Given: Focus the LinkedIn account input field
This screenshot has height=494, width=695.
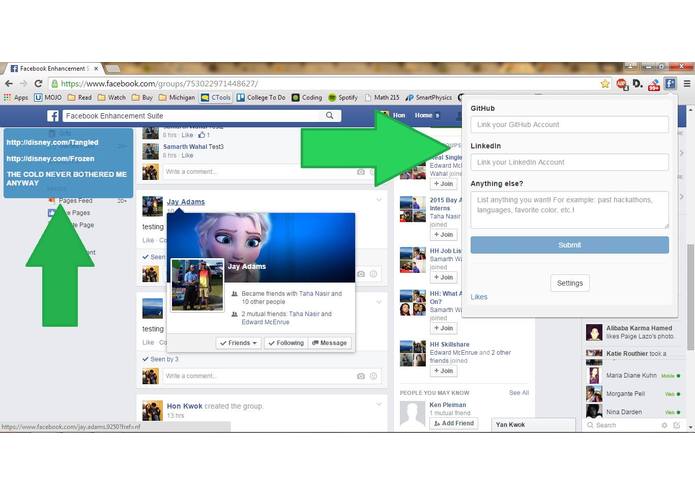Looking at the screenshot, I should coord(570,162).
